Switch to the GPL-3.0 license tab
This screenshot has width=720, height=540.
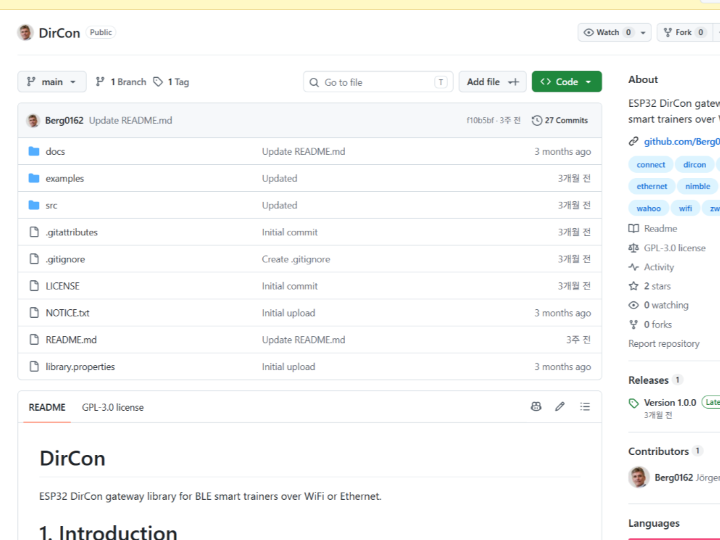[112, 407]
